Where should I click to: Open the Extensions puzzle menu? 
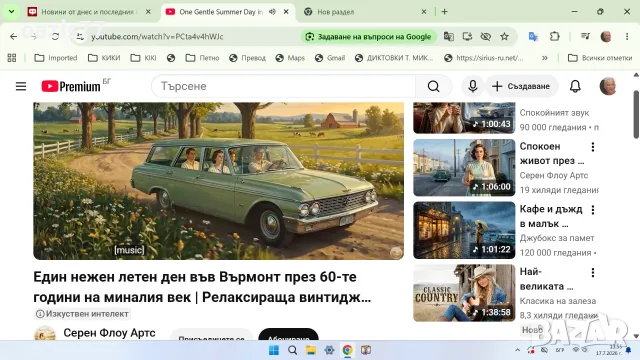tap(554, 37)
